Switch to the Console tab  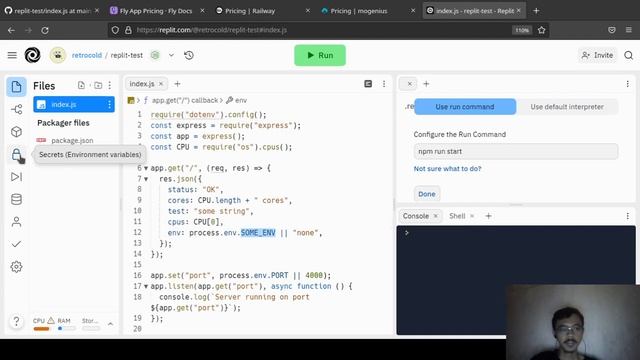[x=416, y=216]
